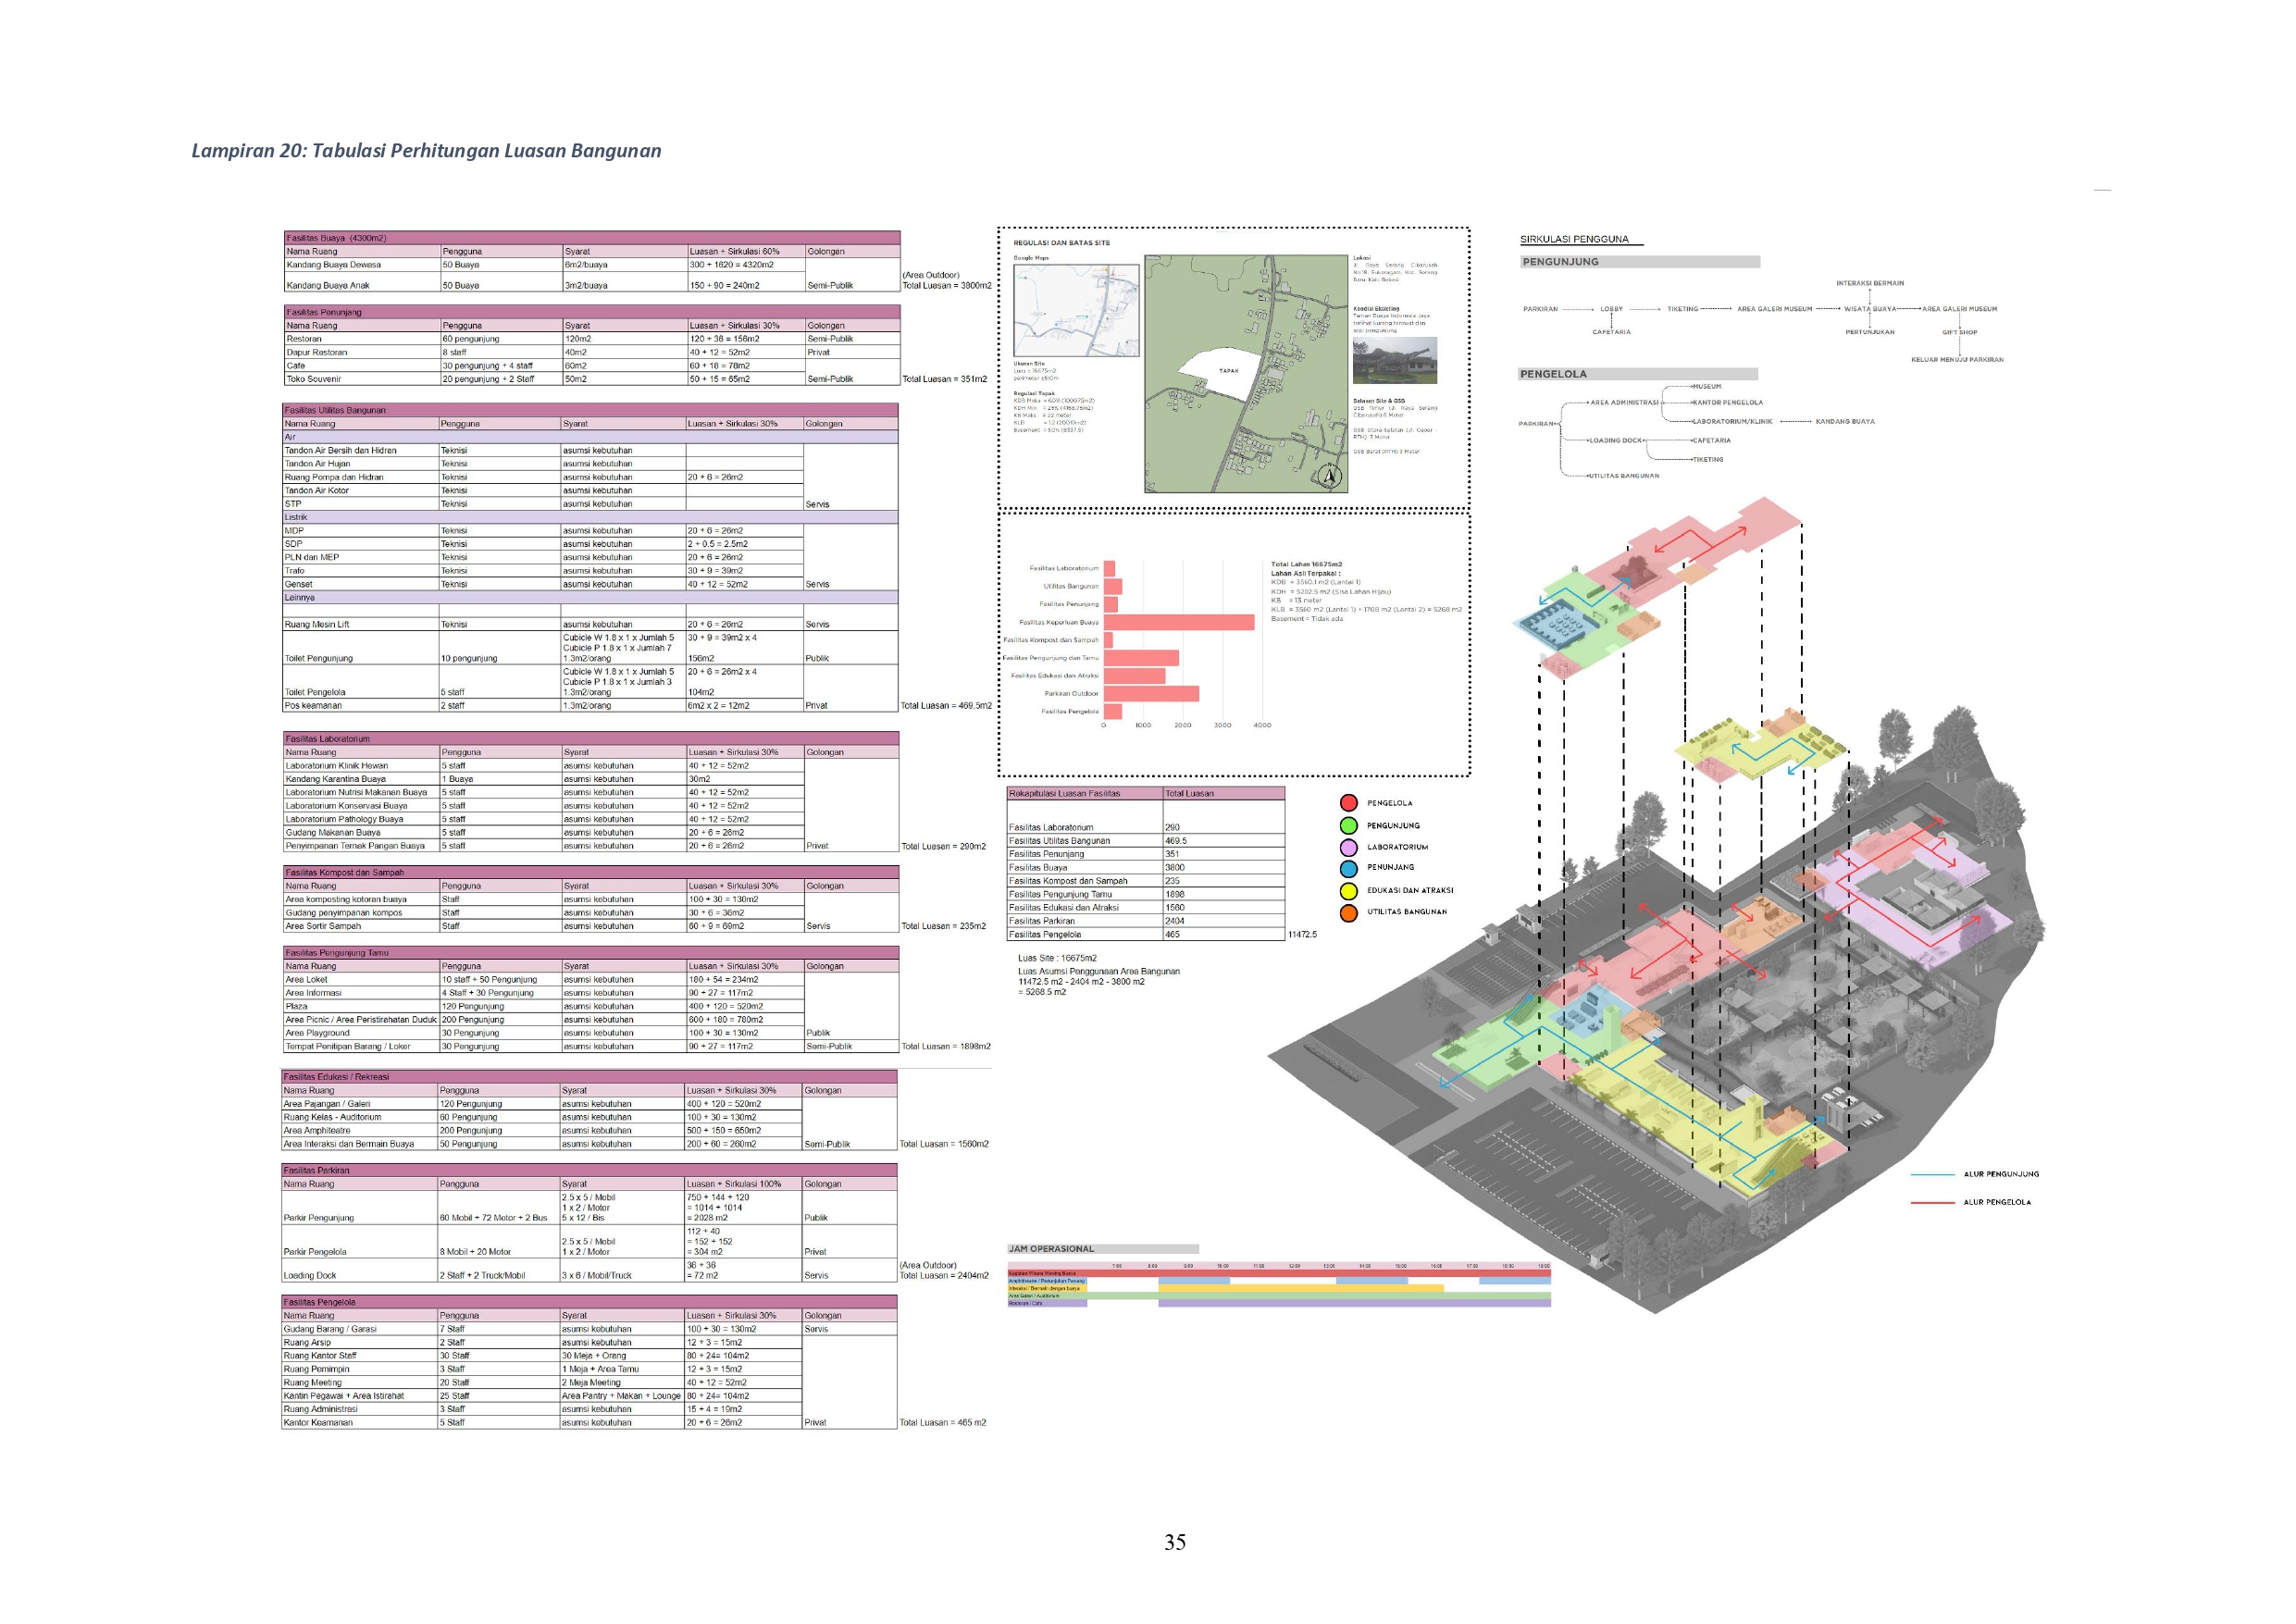Click the red Alur Pengelola legend line
Image resolution: width=2296 pixels, height=1624 pixels.
(x=1931, y=1202)
